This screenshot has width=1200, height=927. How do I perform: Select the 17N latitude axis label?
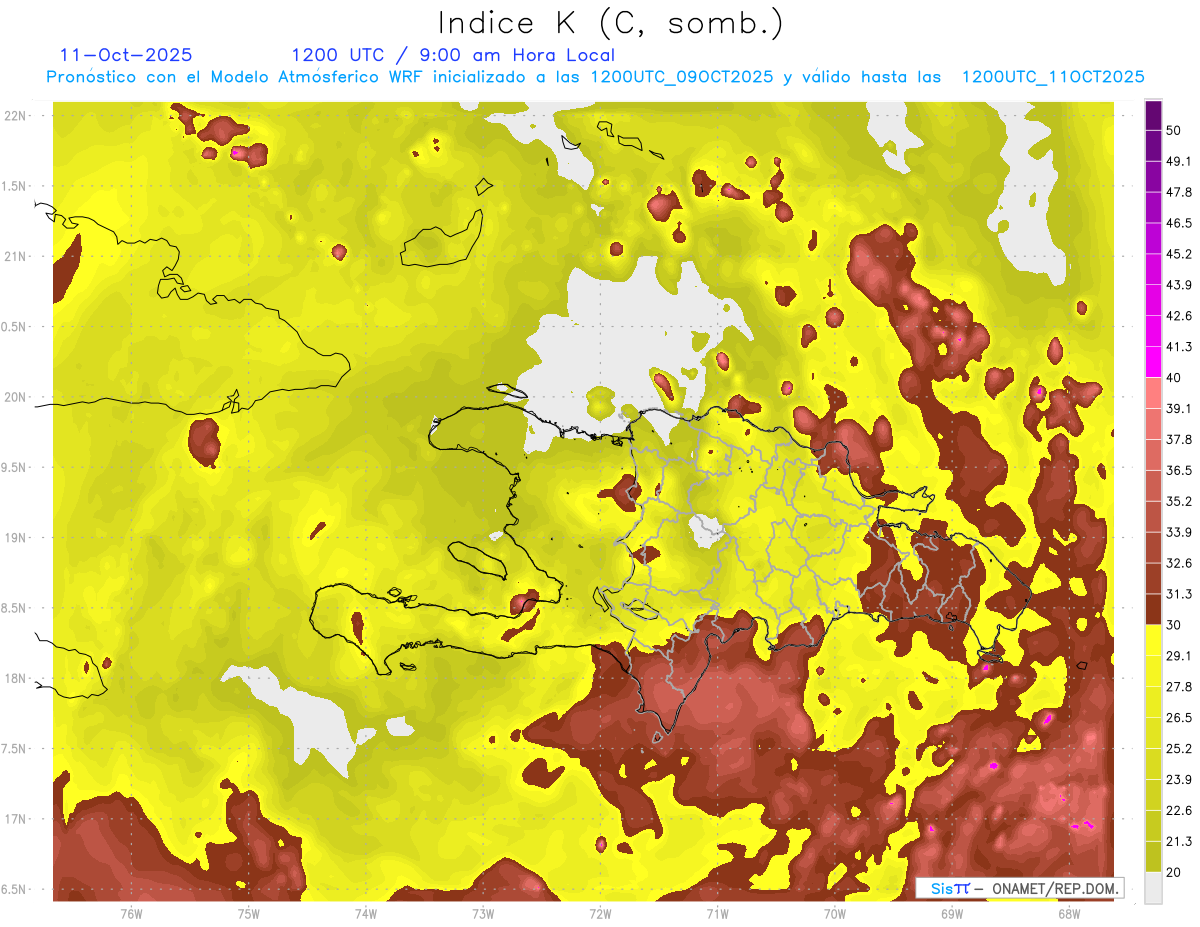tap(17, 819)
